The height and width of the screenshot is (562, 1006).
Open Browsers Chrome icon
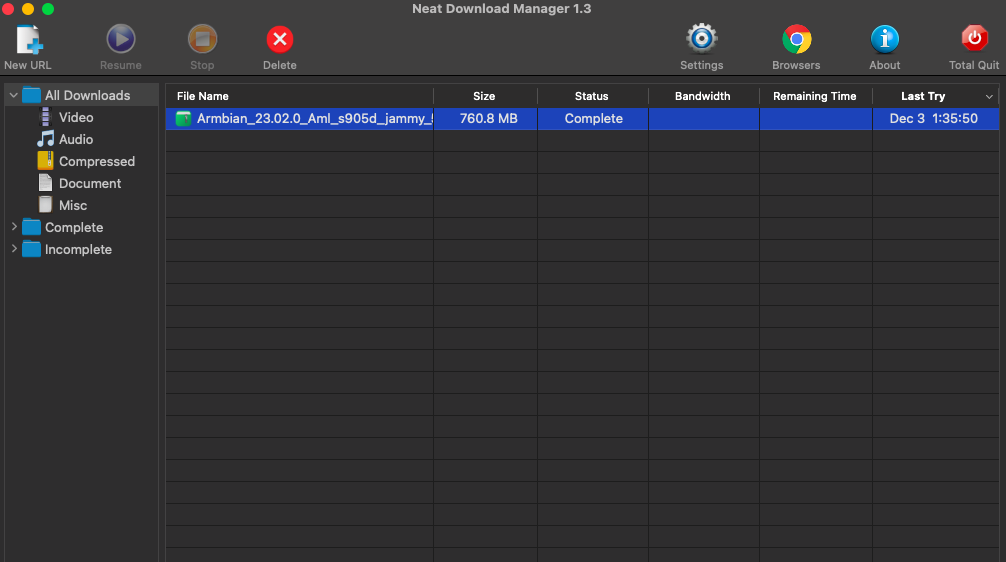coord(796,40)
